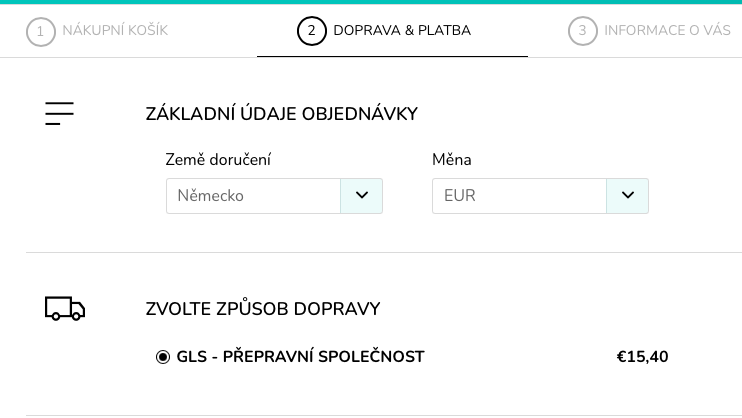Go to Informace o vás step
Viewport: 742px width, 418px height.
tap(667, 31)
